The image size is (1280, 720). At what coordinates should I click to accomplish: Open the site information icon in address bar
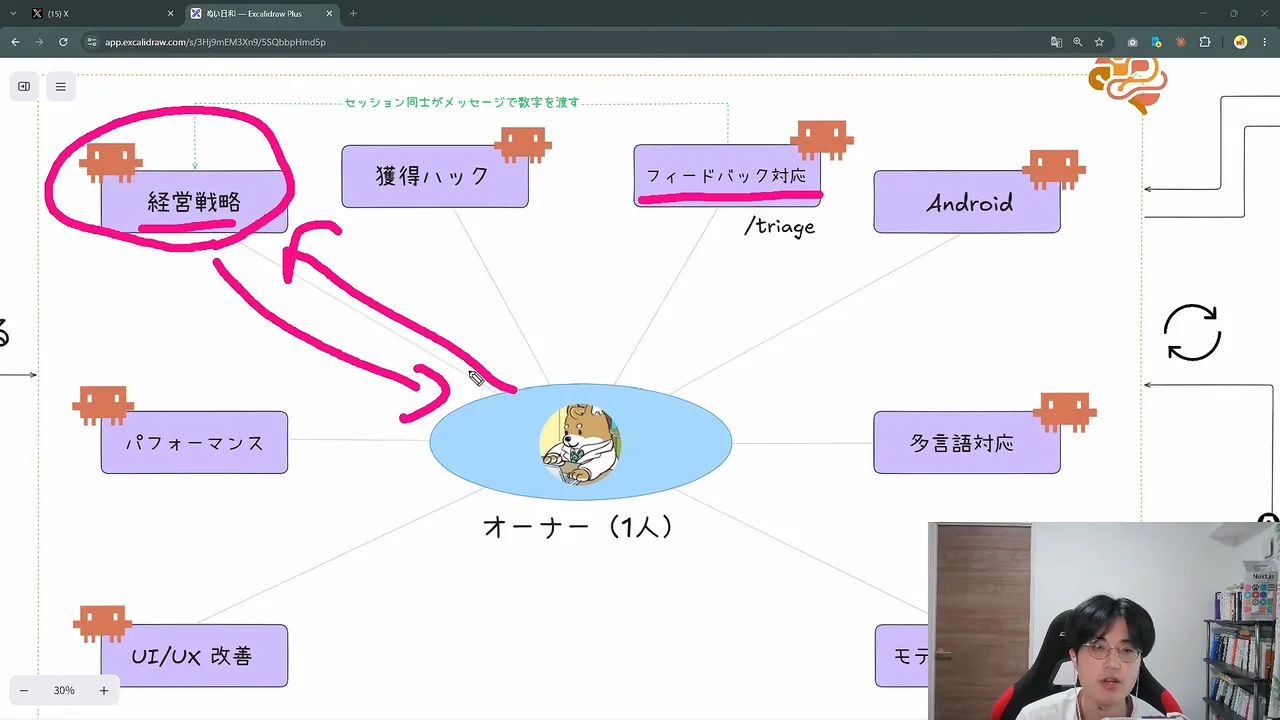pyautogui.click(x=92, y=42)
